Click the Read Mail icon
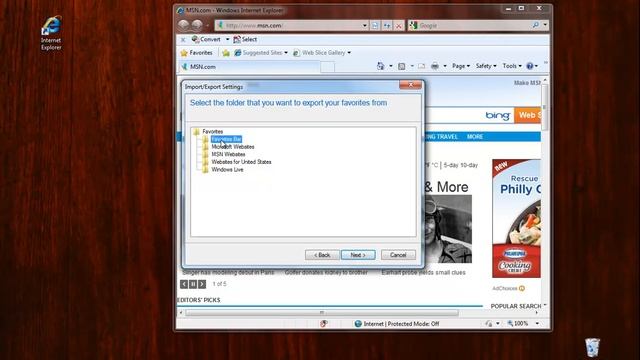The width and height of the screenshot is (640, 360). (422, 66)
